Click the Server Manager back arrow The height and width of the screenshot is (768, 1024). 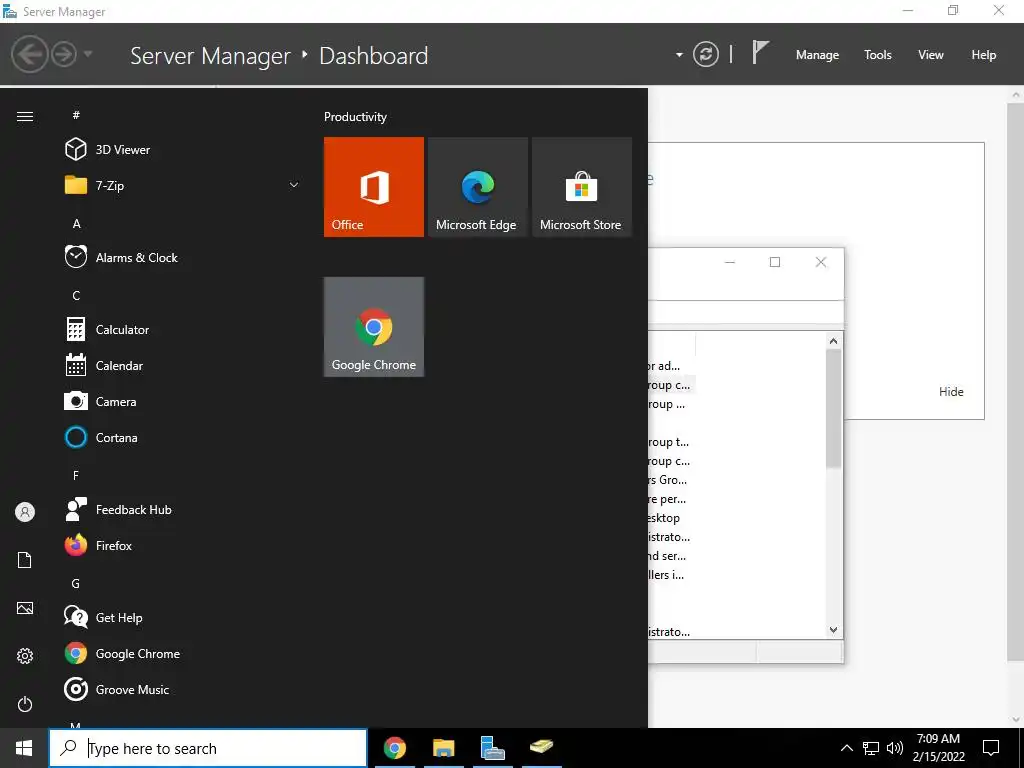tap(29, 54)
